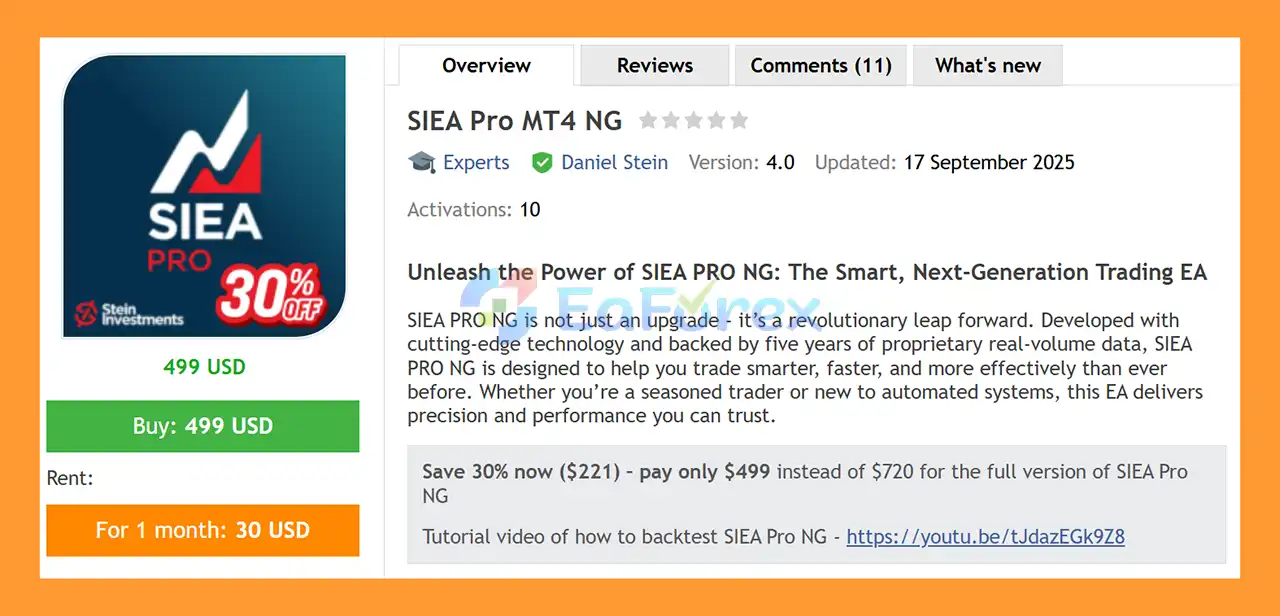View the What's new tab
Screen dimensions: 1280x616
(987, 65)
